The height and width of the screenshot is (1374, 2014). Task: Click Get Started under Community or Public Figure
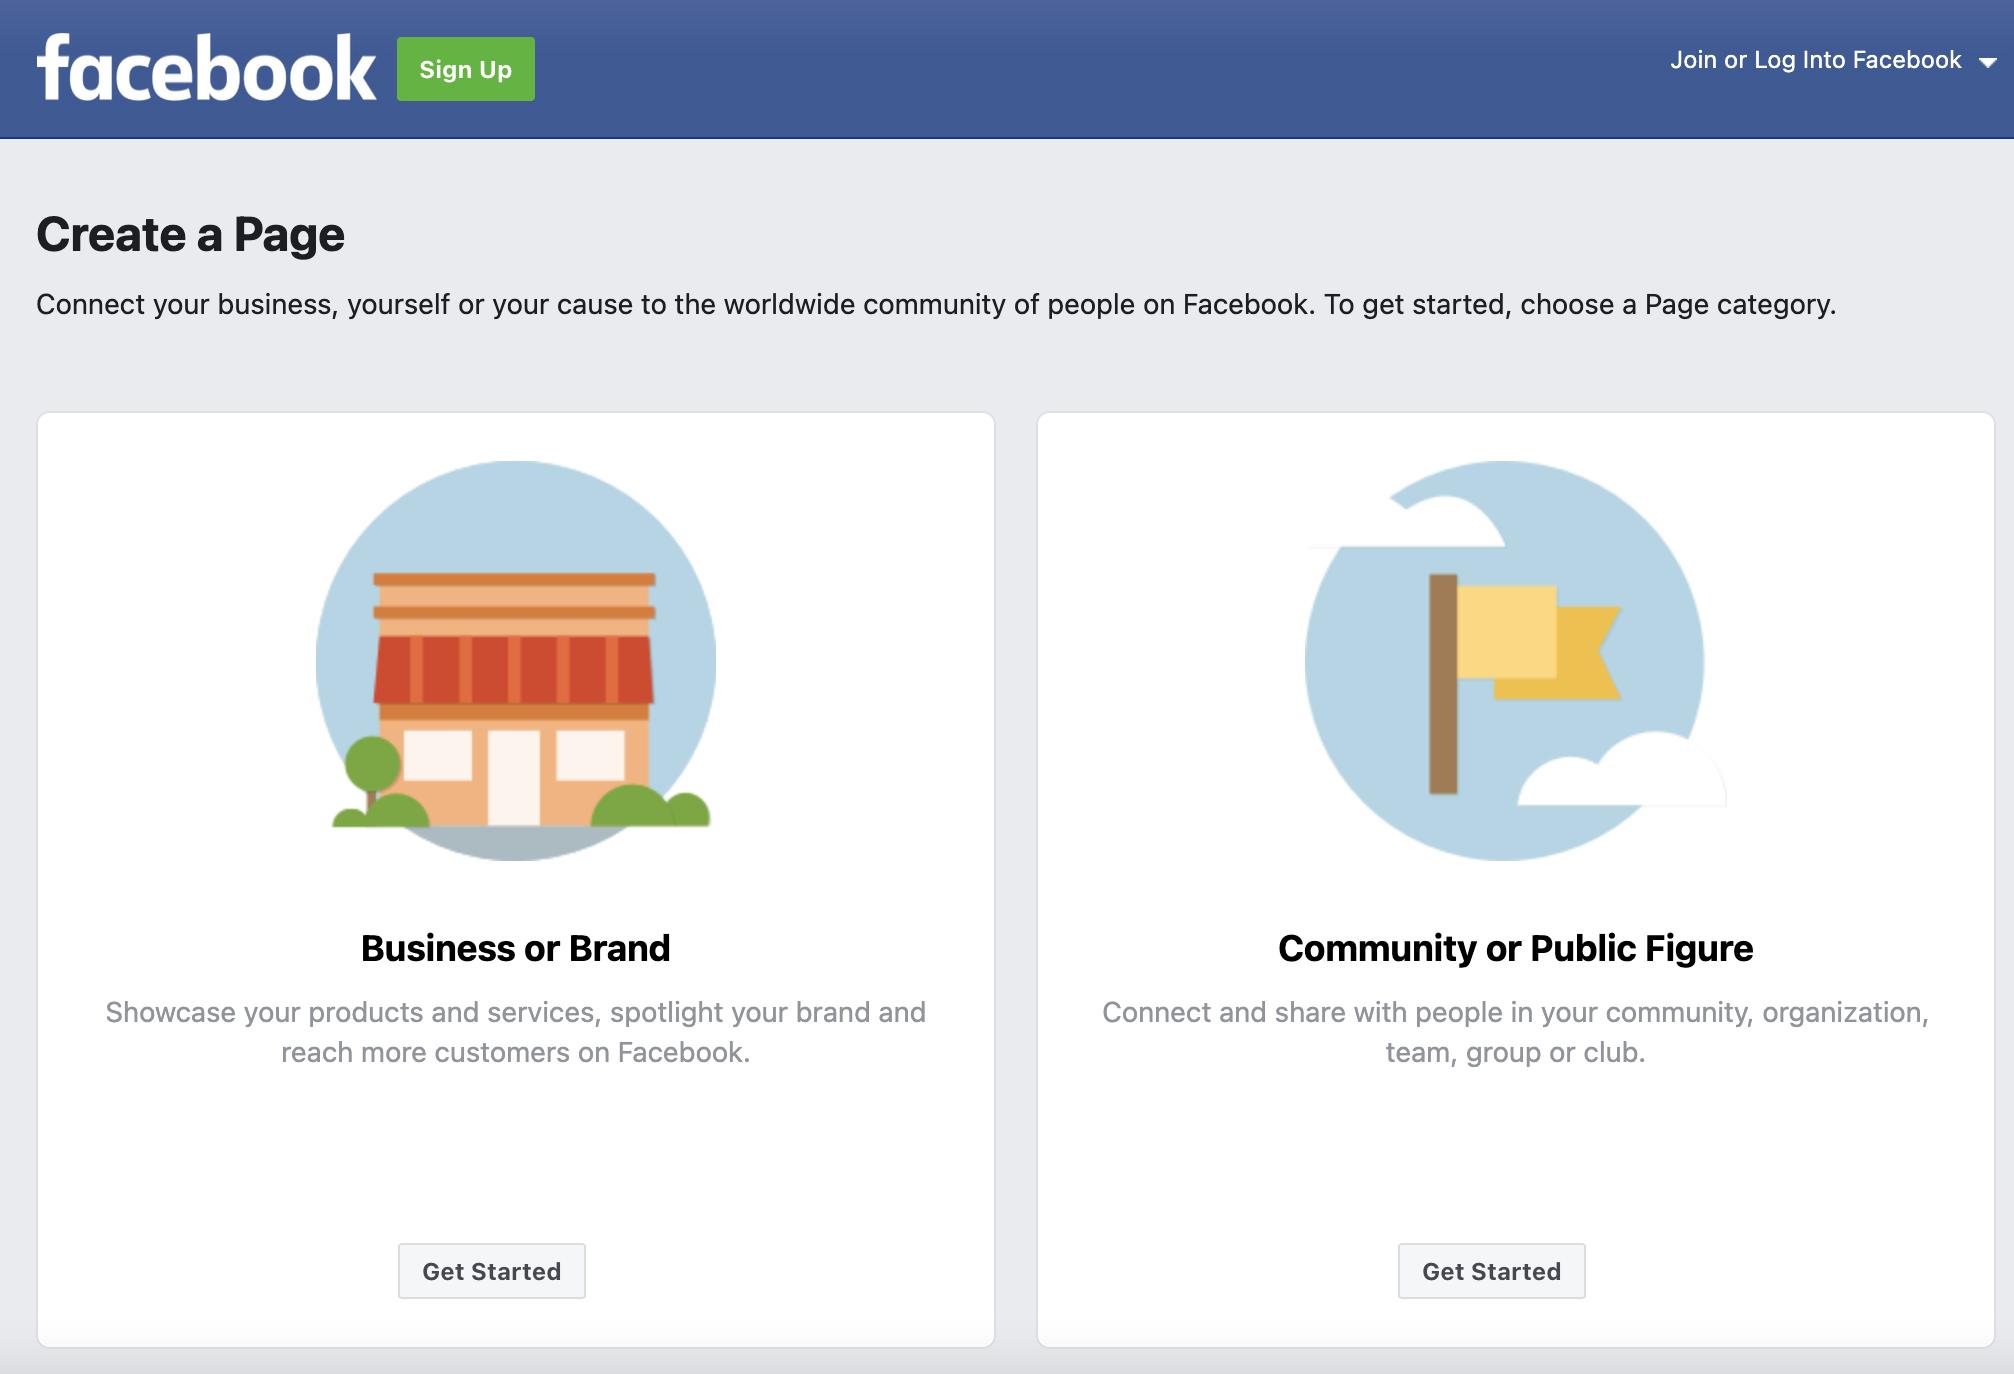(x=1491, y=1271)
